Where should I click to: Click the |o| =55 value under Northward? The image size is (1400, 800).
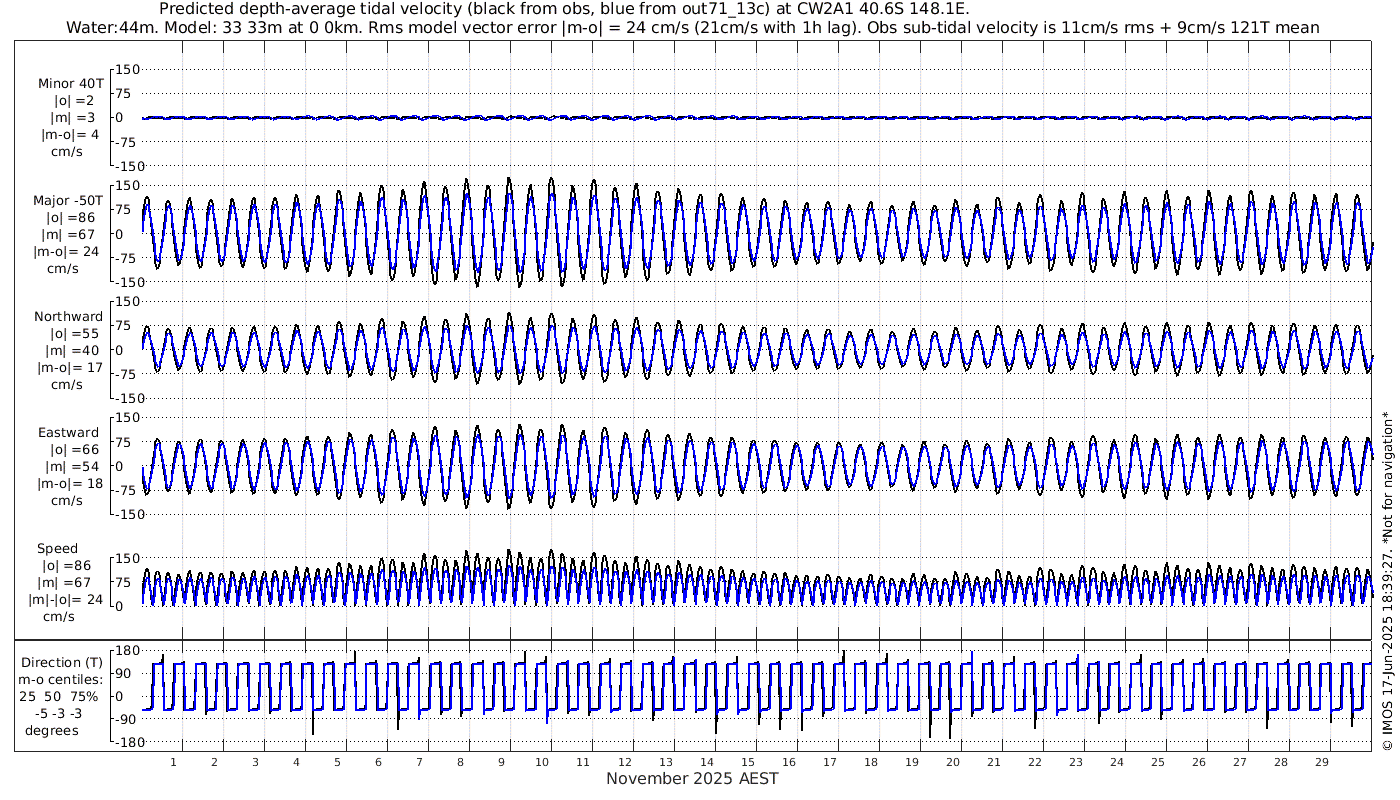68,333
